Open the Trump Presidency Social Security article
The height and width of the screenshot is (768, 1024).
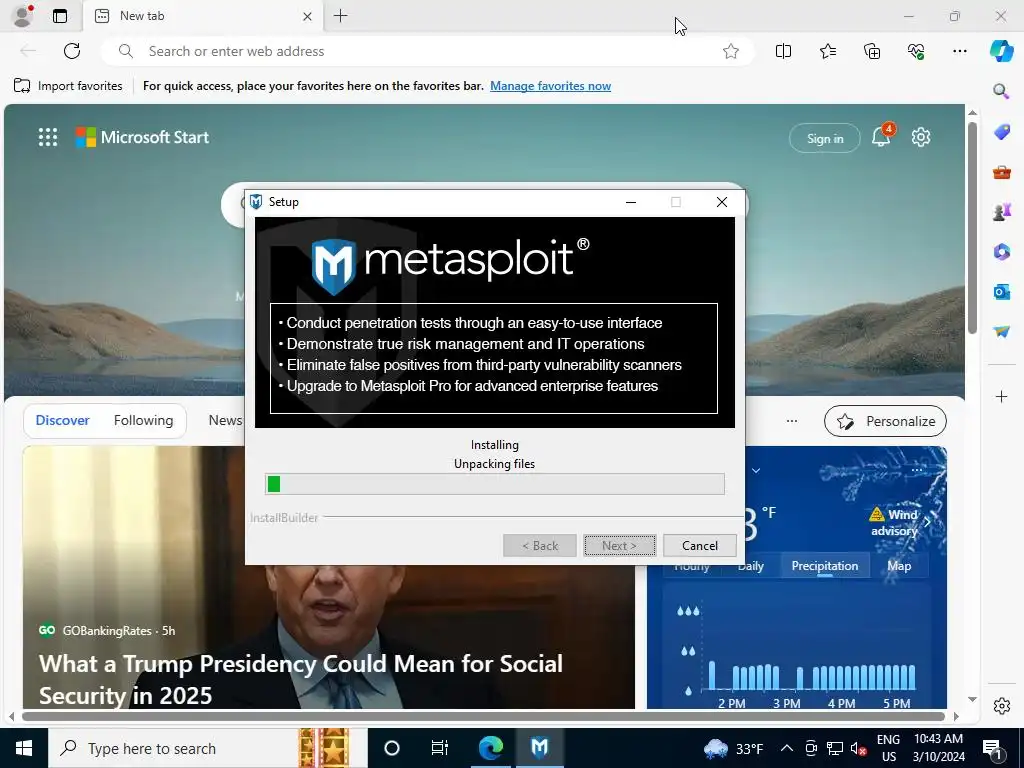(x=300, y=679)
